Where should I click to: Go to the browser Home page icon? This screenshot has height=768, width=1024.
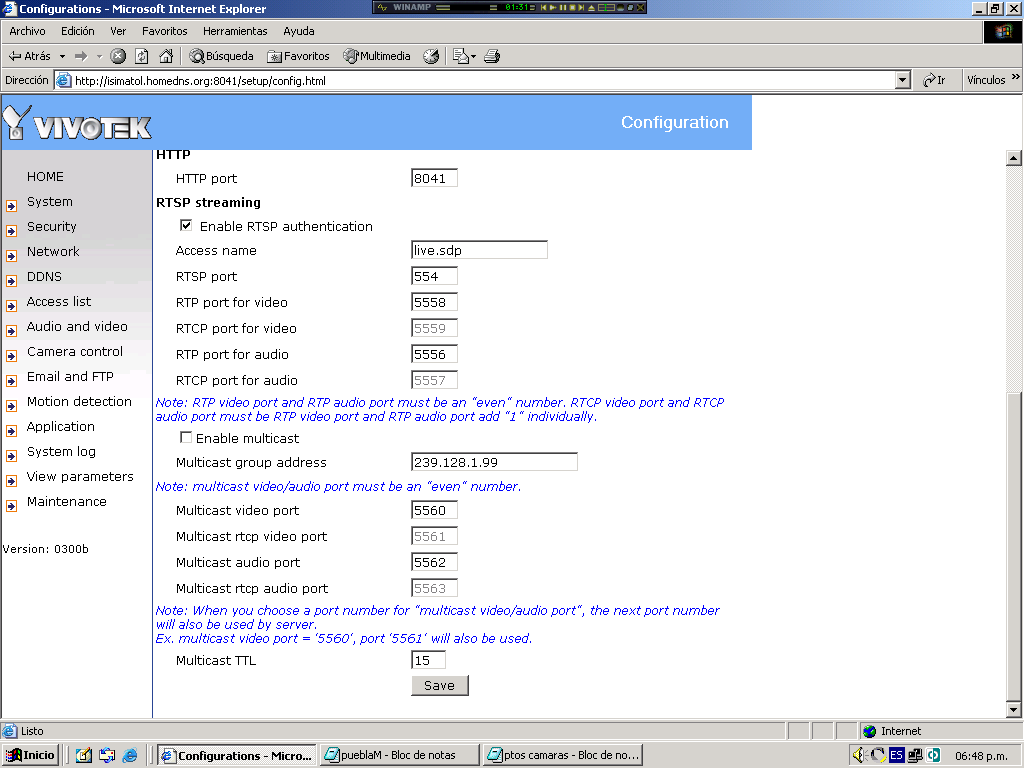pyautogui.click(x=166, y=56)
